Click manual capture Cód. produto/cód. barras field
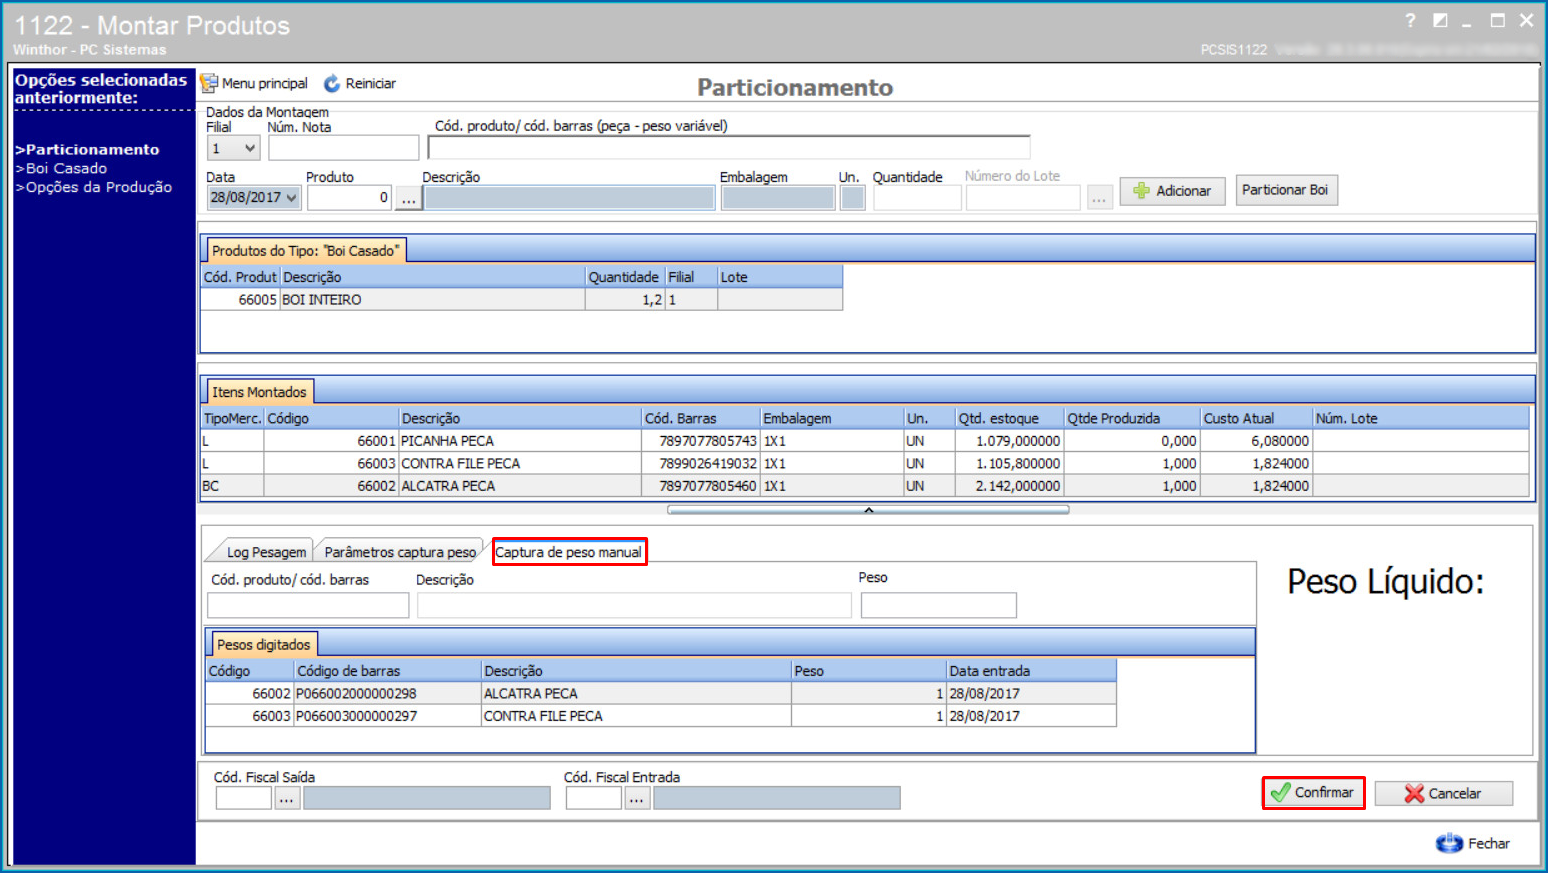This screenshot has height=873, width=1548. click(308, 605)
